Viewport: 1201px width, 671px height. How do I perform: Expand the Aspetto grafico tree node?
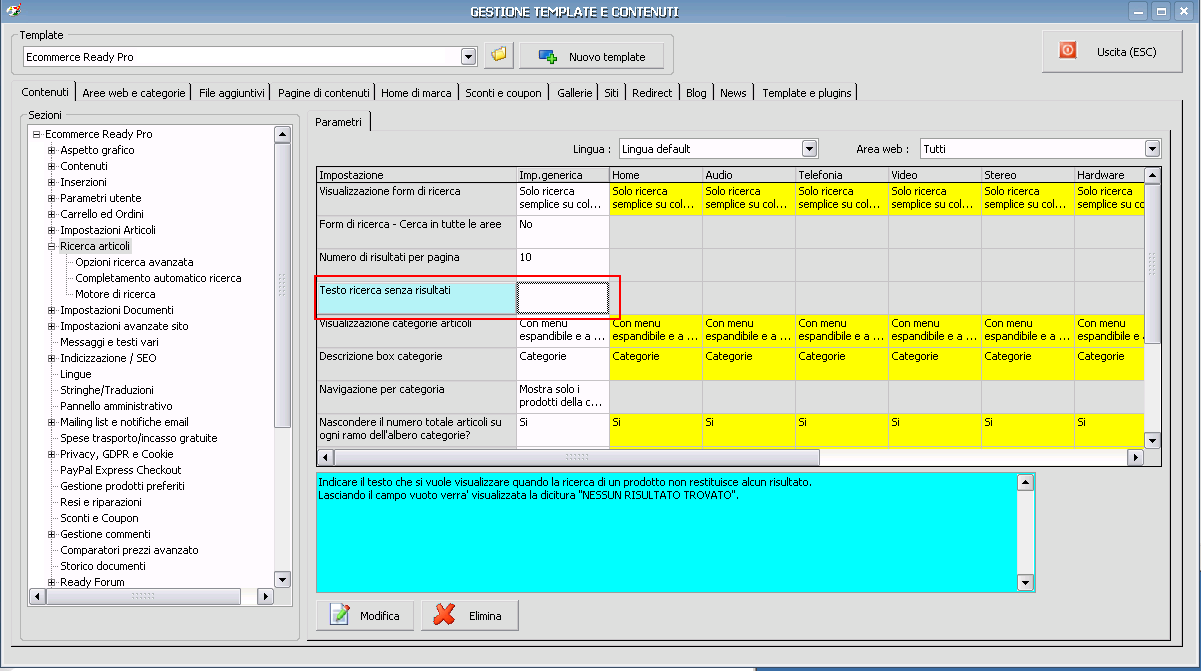52,150
